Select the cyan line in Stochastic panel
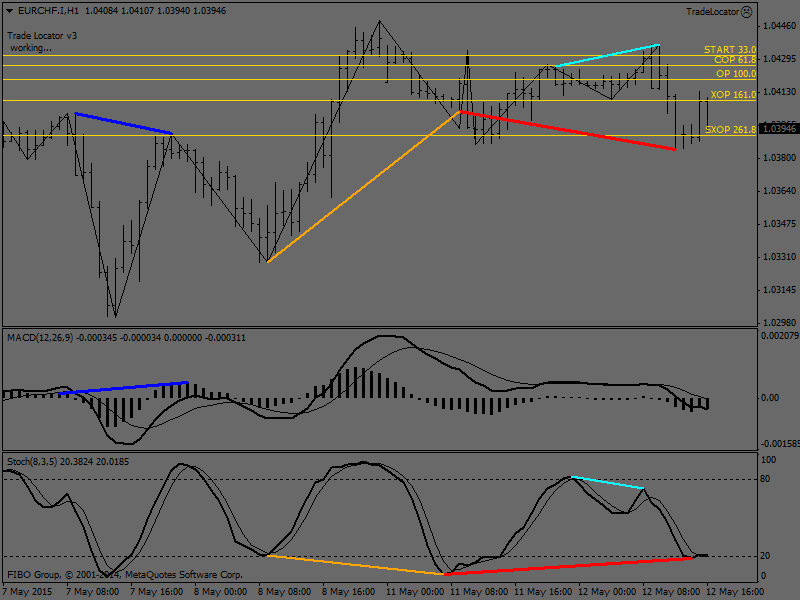Screen dimensions: 800x600 point(607,483)
